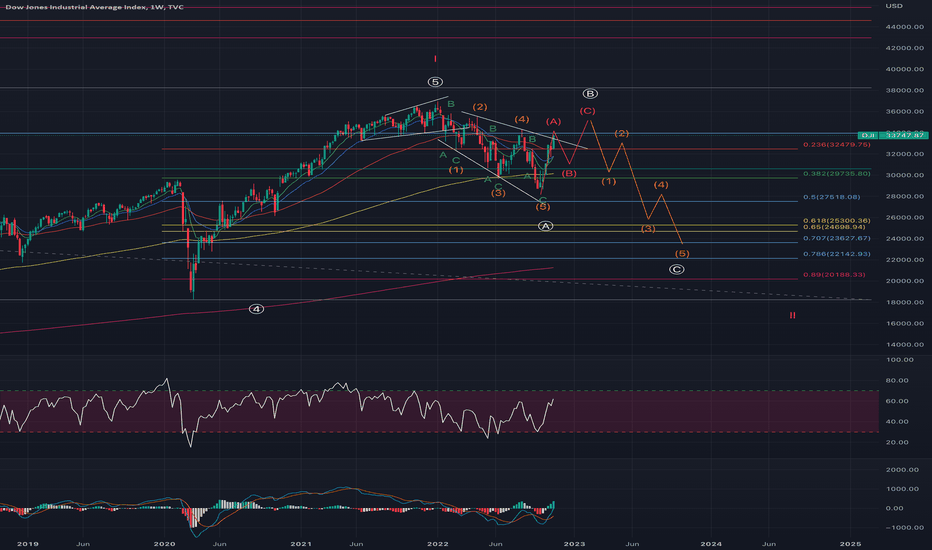
Task: Select the 0.618(25300.36) Fibonacci level label
Action: click(x=836, y=221)
